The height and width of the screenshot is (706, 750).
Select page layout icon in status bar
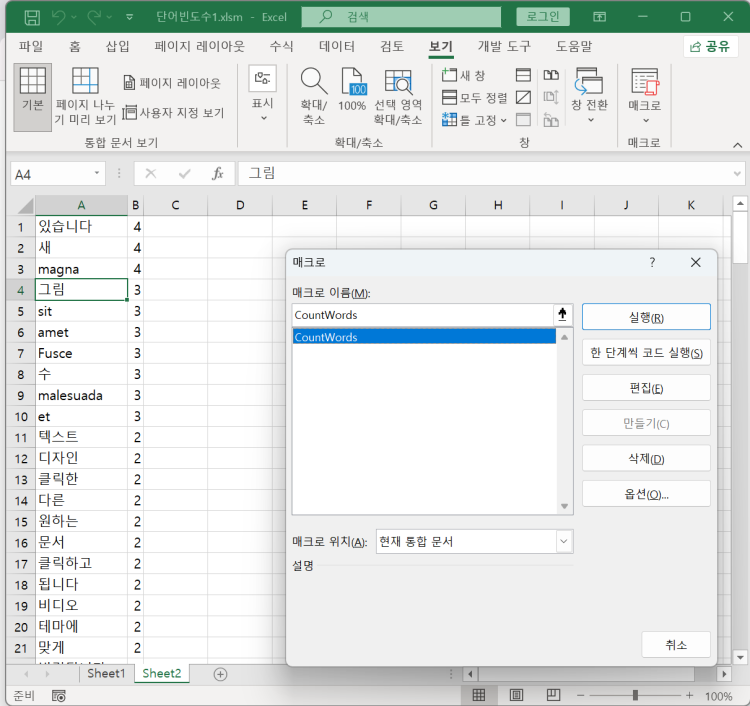point(516,695)
